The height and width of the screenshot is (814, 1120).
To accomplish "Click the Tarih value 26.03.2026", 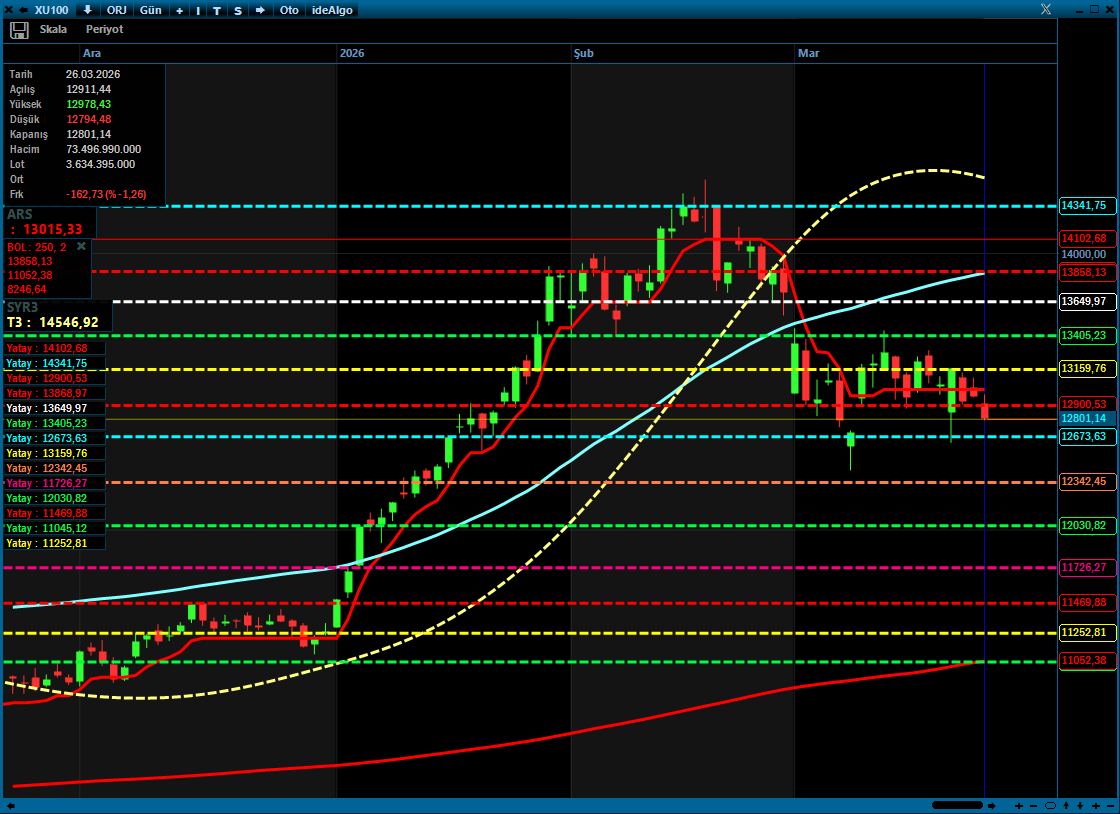I will [x=93, y=74].
